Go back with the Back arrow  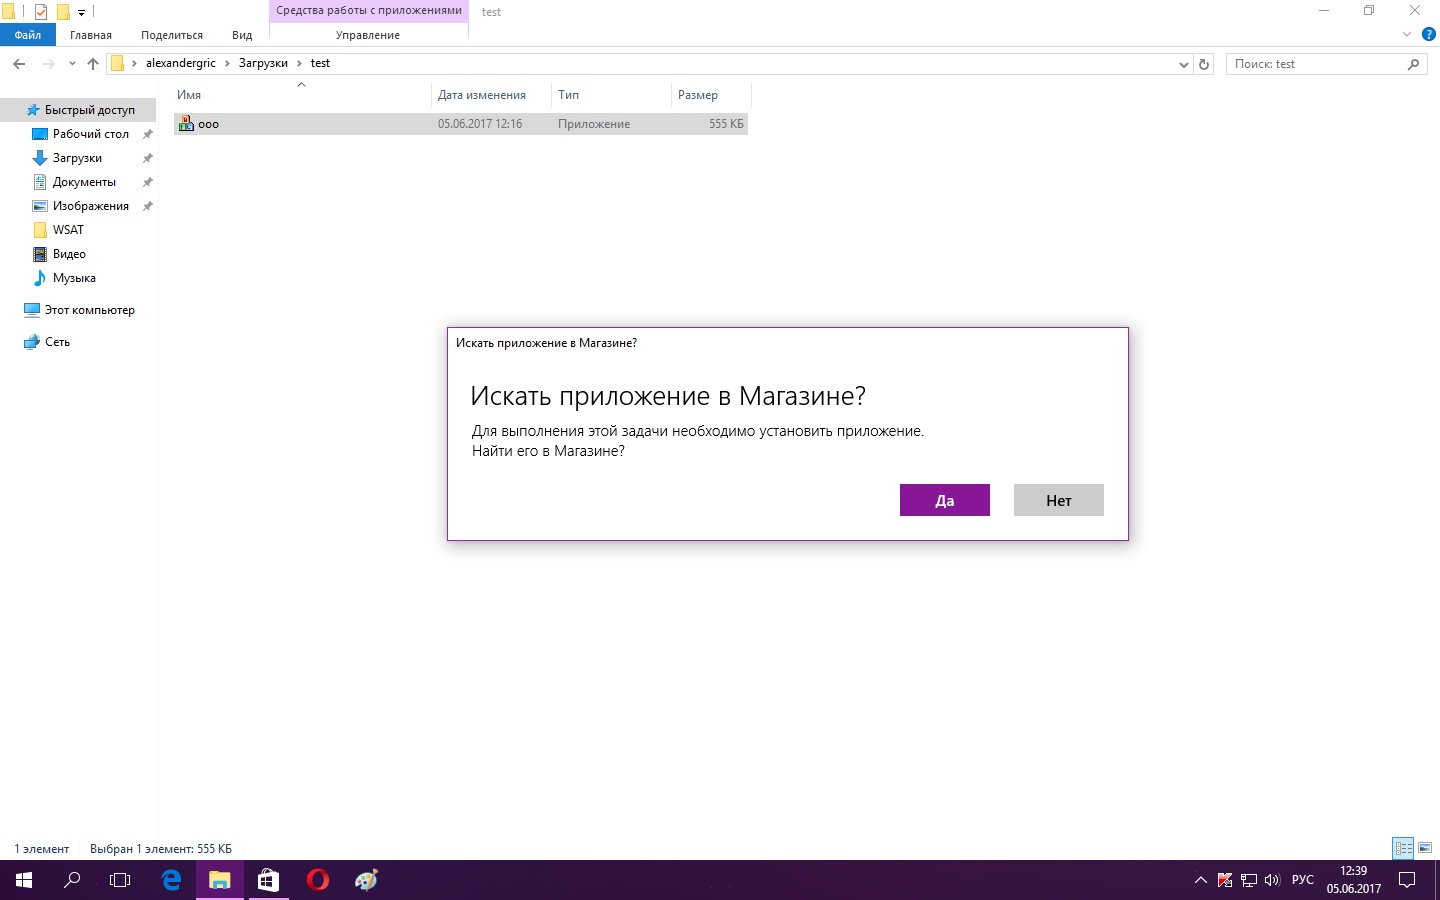coord(19,64)
